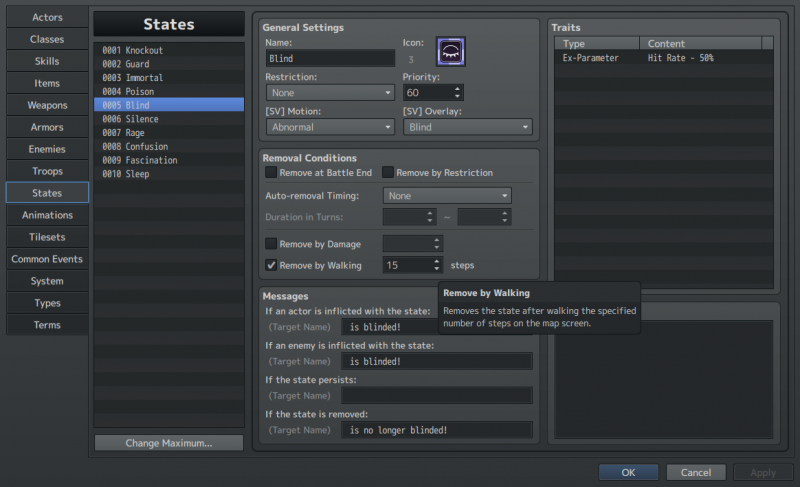Click the actor inflicted message field
The image size is (800, 487).
tap(390, 327)
